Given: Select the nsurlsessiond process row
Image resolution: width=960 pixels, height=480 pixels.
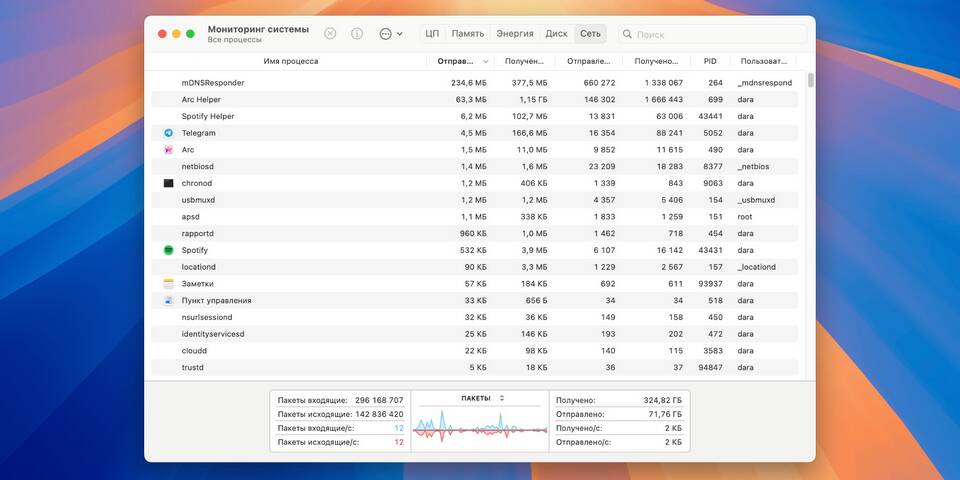Looking at the screenshot, I should [x=474, y=317].
